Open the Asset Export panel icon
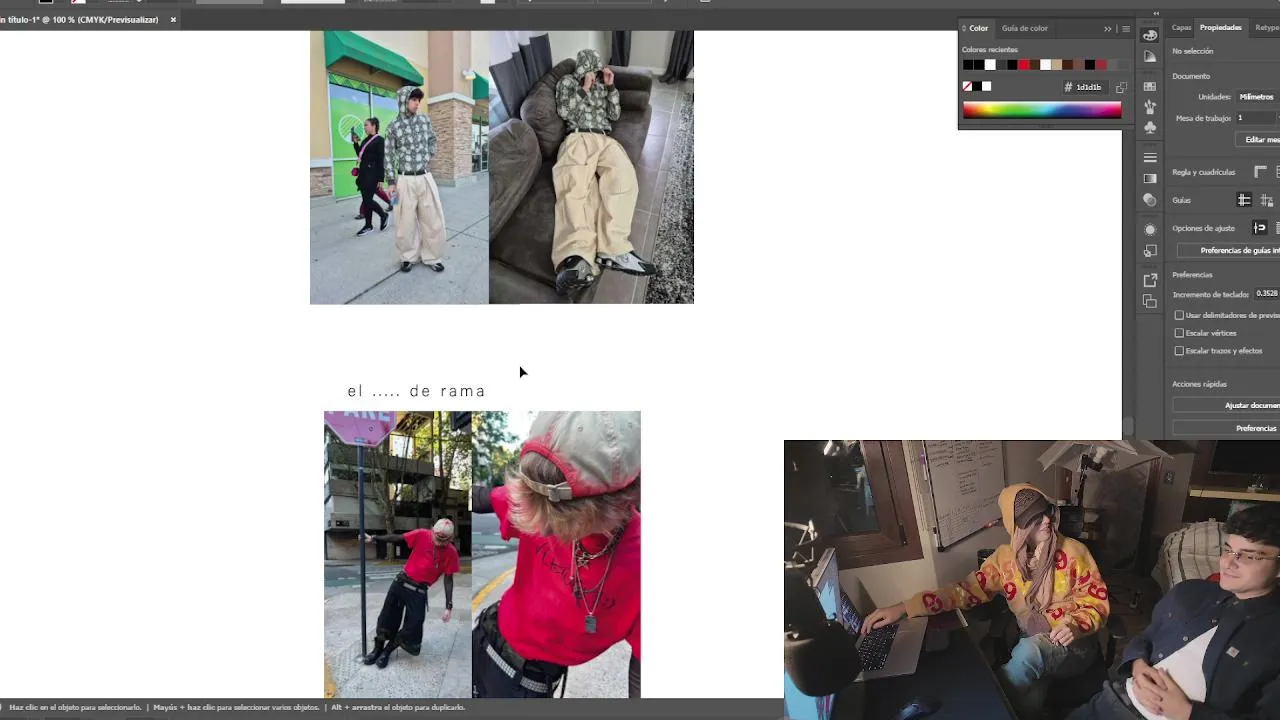The image size is (1280, 720). (x=1150, y=280)
